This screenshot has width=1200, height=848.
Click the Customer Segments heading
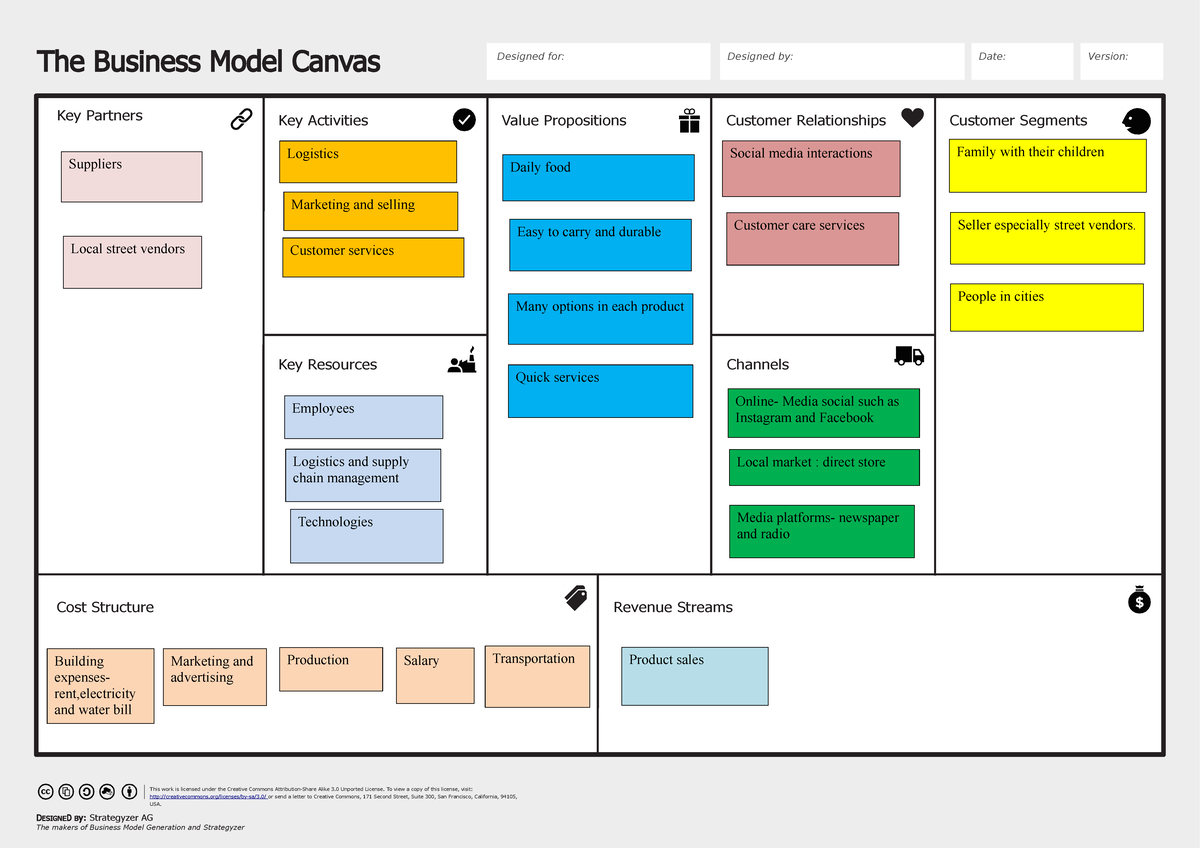tap(1018, 121)
